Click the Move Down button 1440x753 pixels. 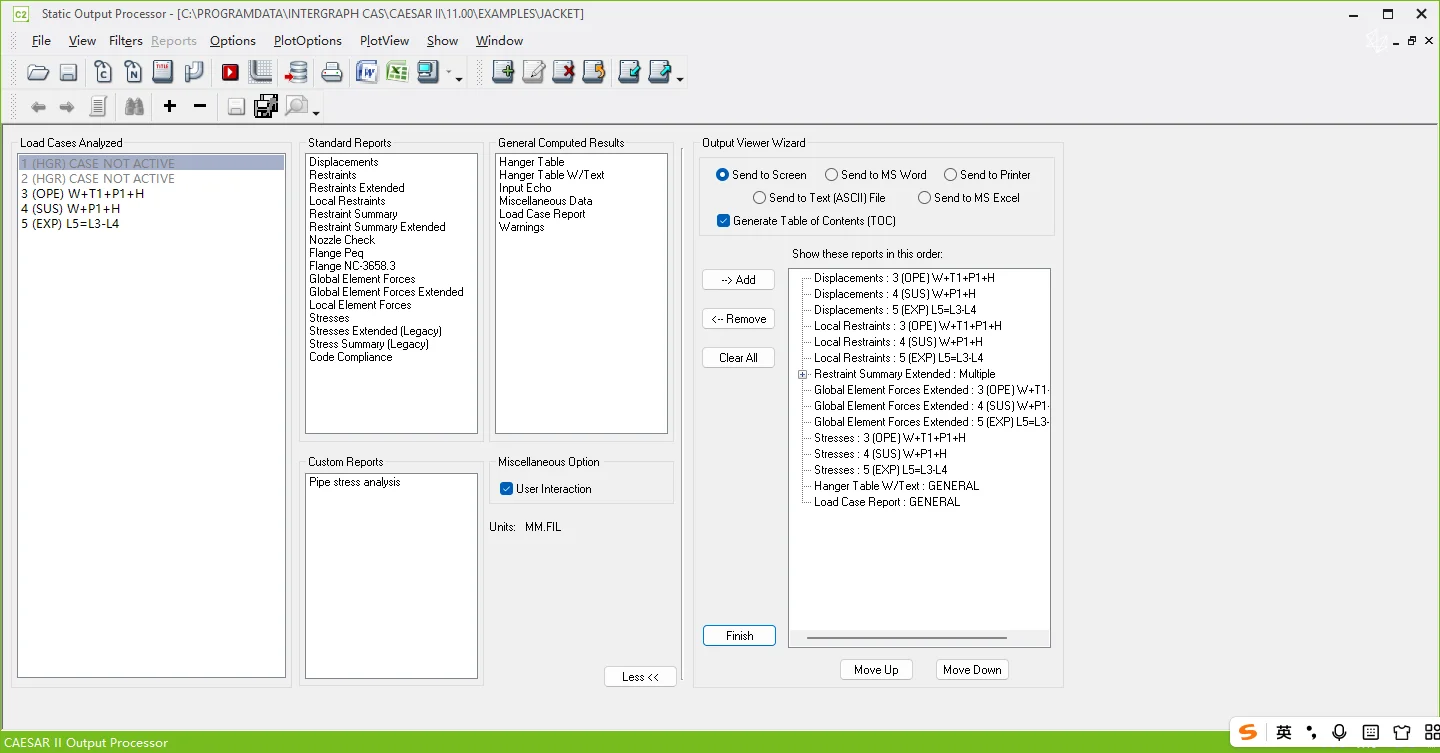click(x=972, y=670)
